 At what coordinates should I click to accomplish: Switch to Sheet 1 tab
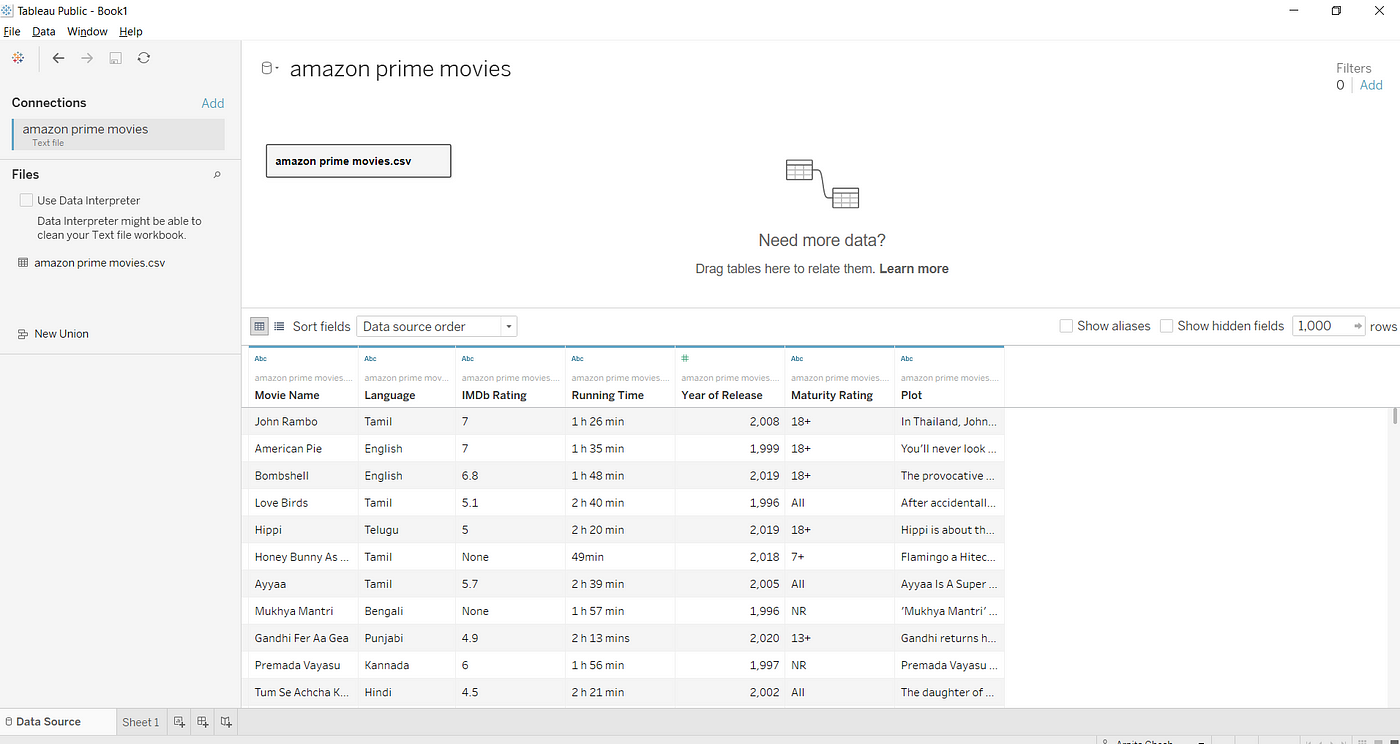141,722
